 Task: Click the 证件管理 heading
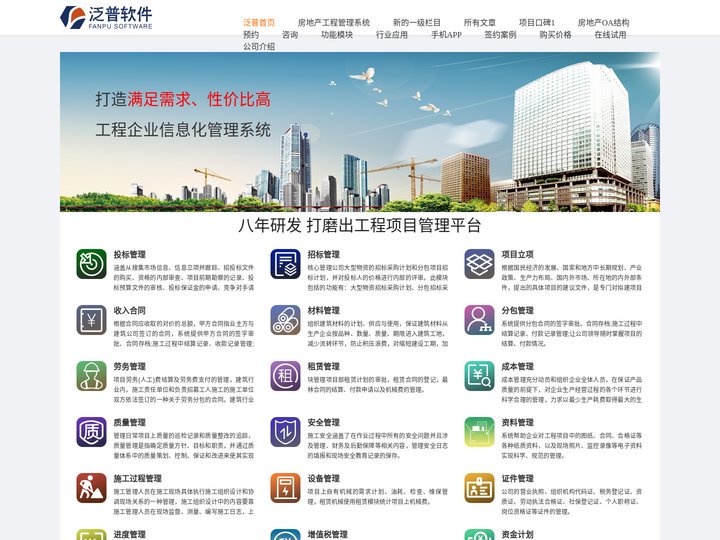(x=518, y=478)
